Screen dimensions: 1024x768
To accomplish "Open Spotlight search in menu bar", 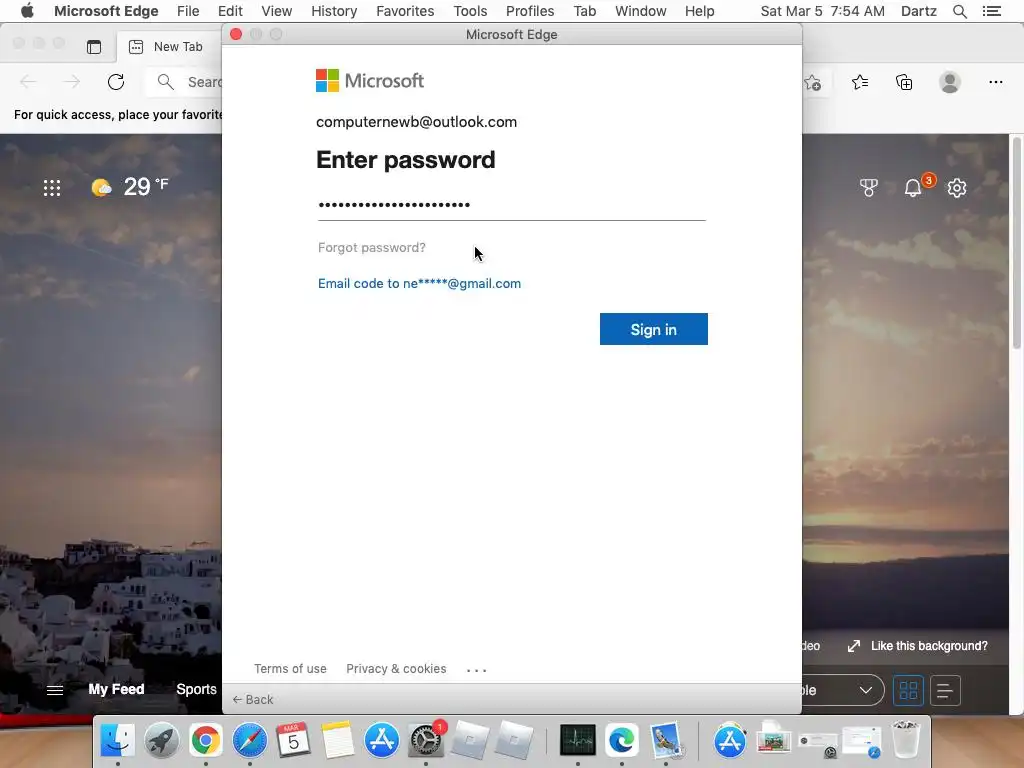I will (959, 11).
